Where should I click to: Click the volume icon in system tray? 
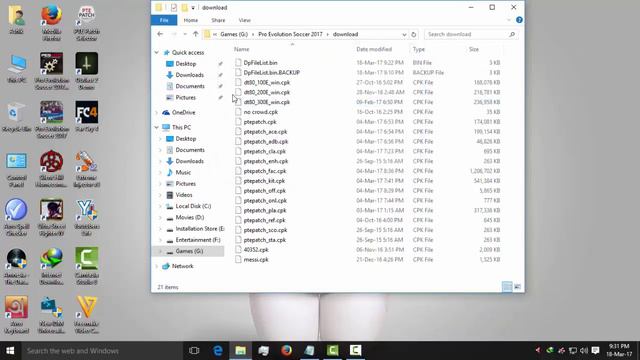pos(584,350)
